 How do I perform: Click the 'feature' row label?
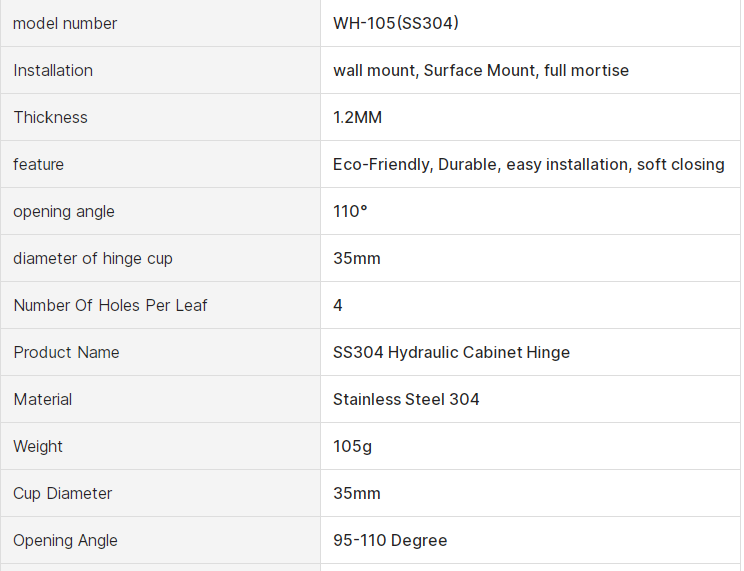pos(38,164)
